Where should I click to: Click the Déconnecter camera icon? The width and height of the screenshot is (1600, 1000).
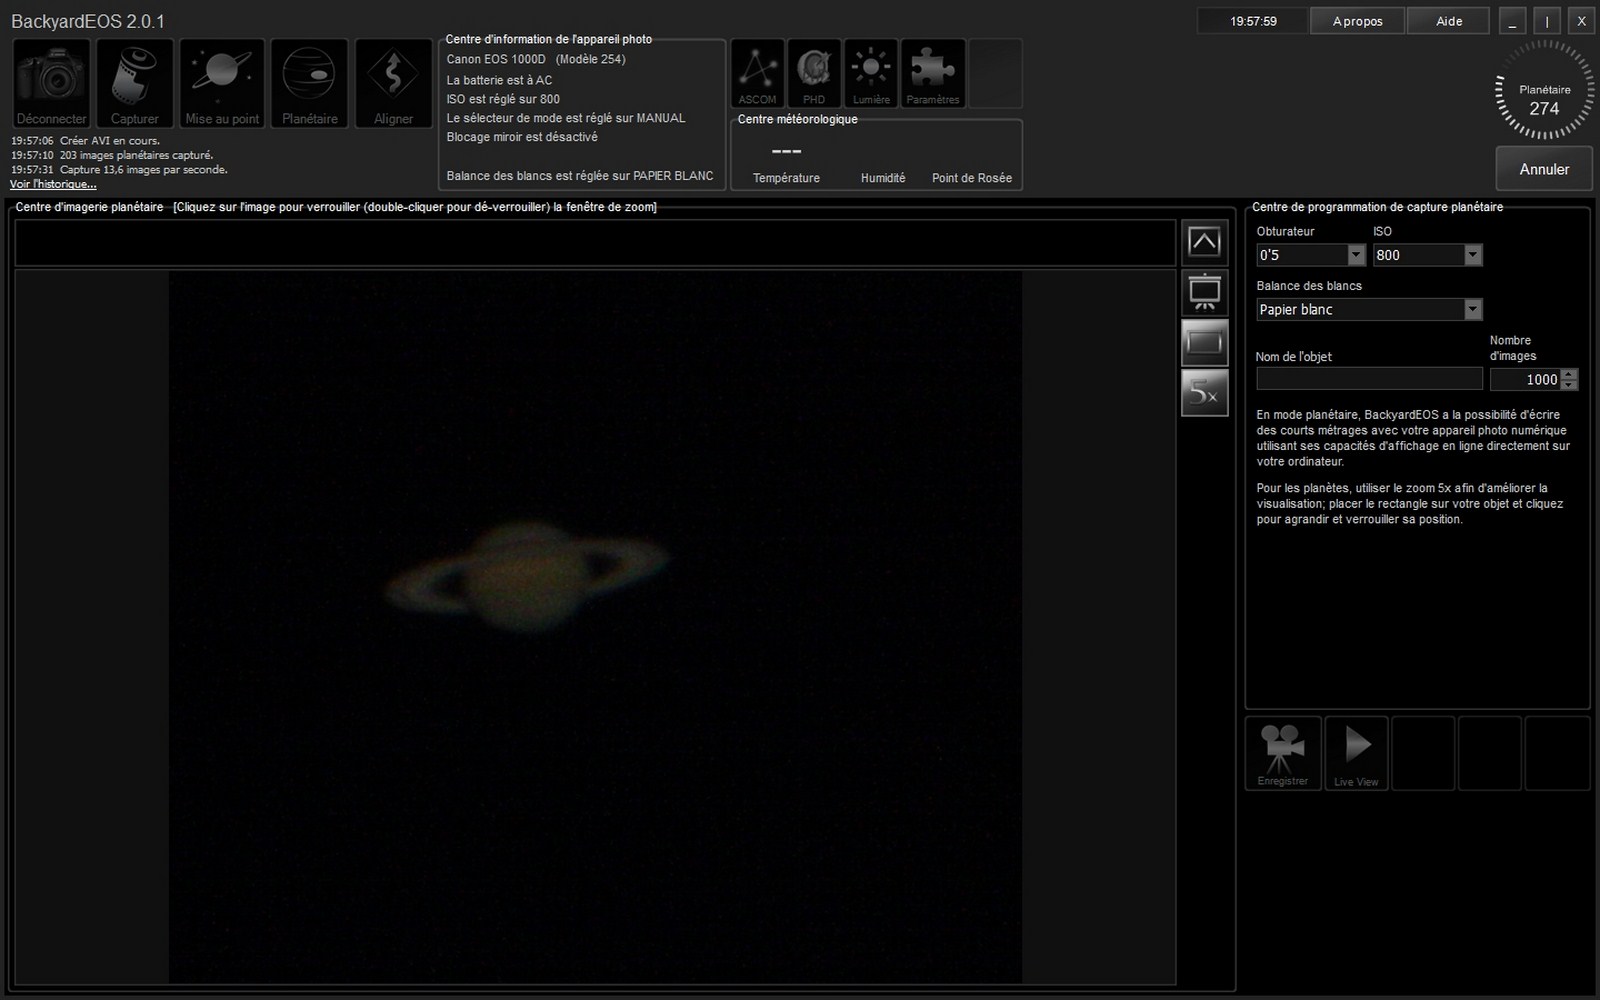51,84
